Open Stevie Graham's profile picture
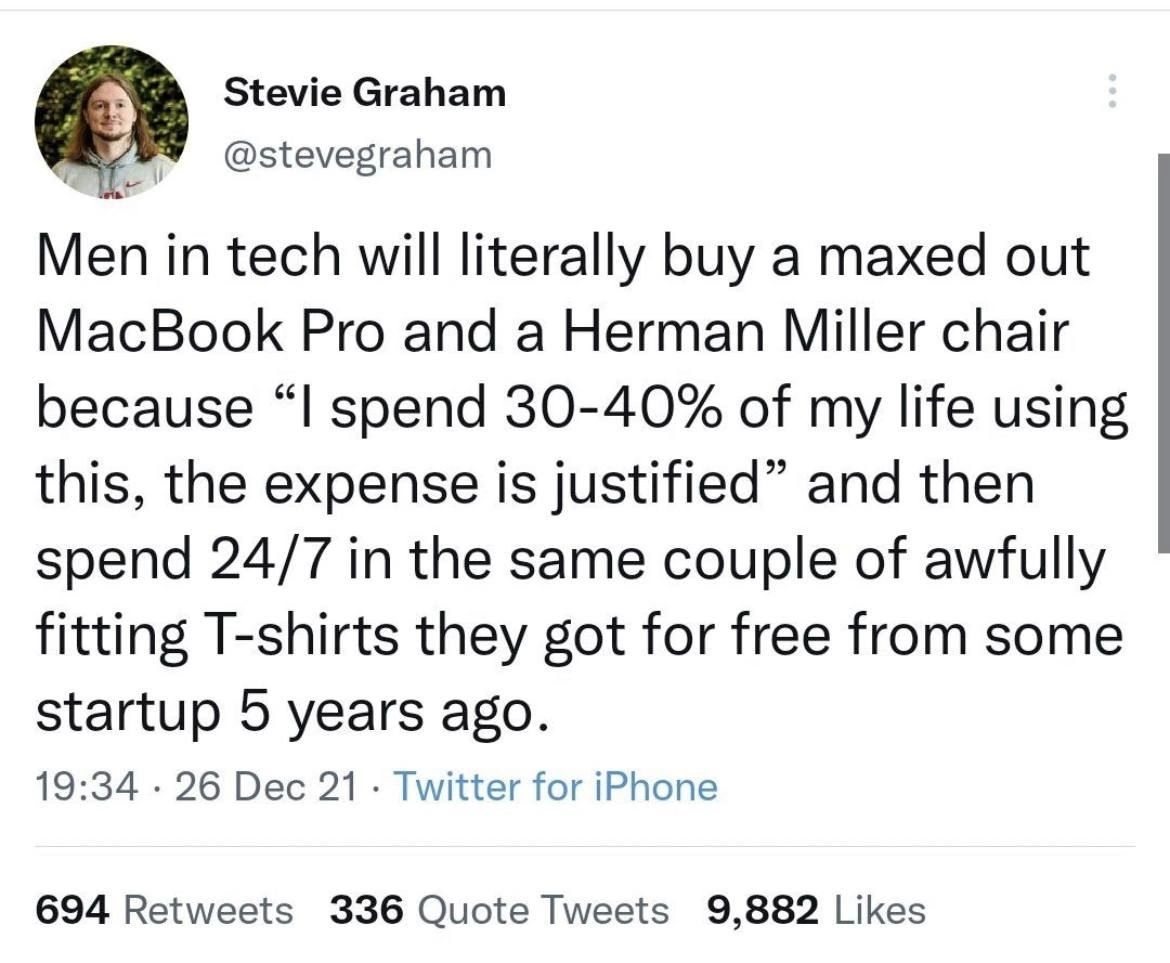Screen dimensions: 1170x963 coord(111,121)
